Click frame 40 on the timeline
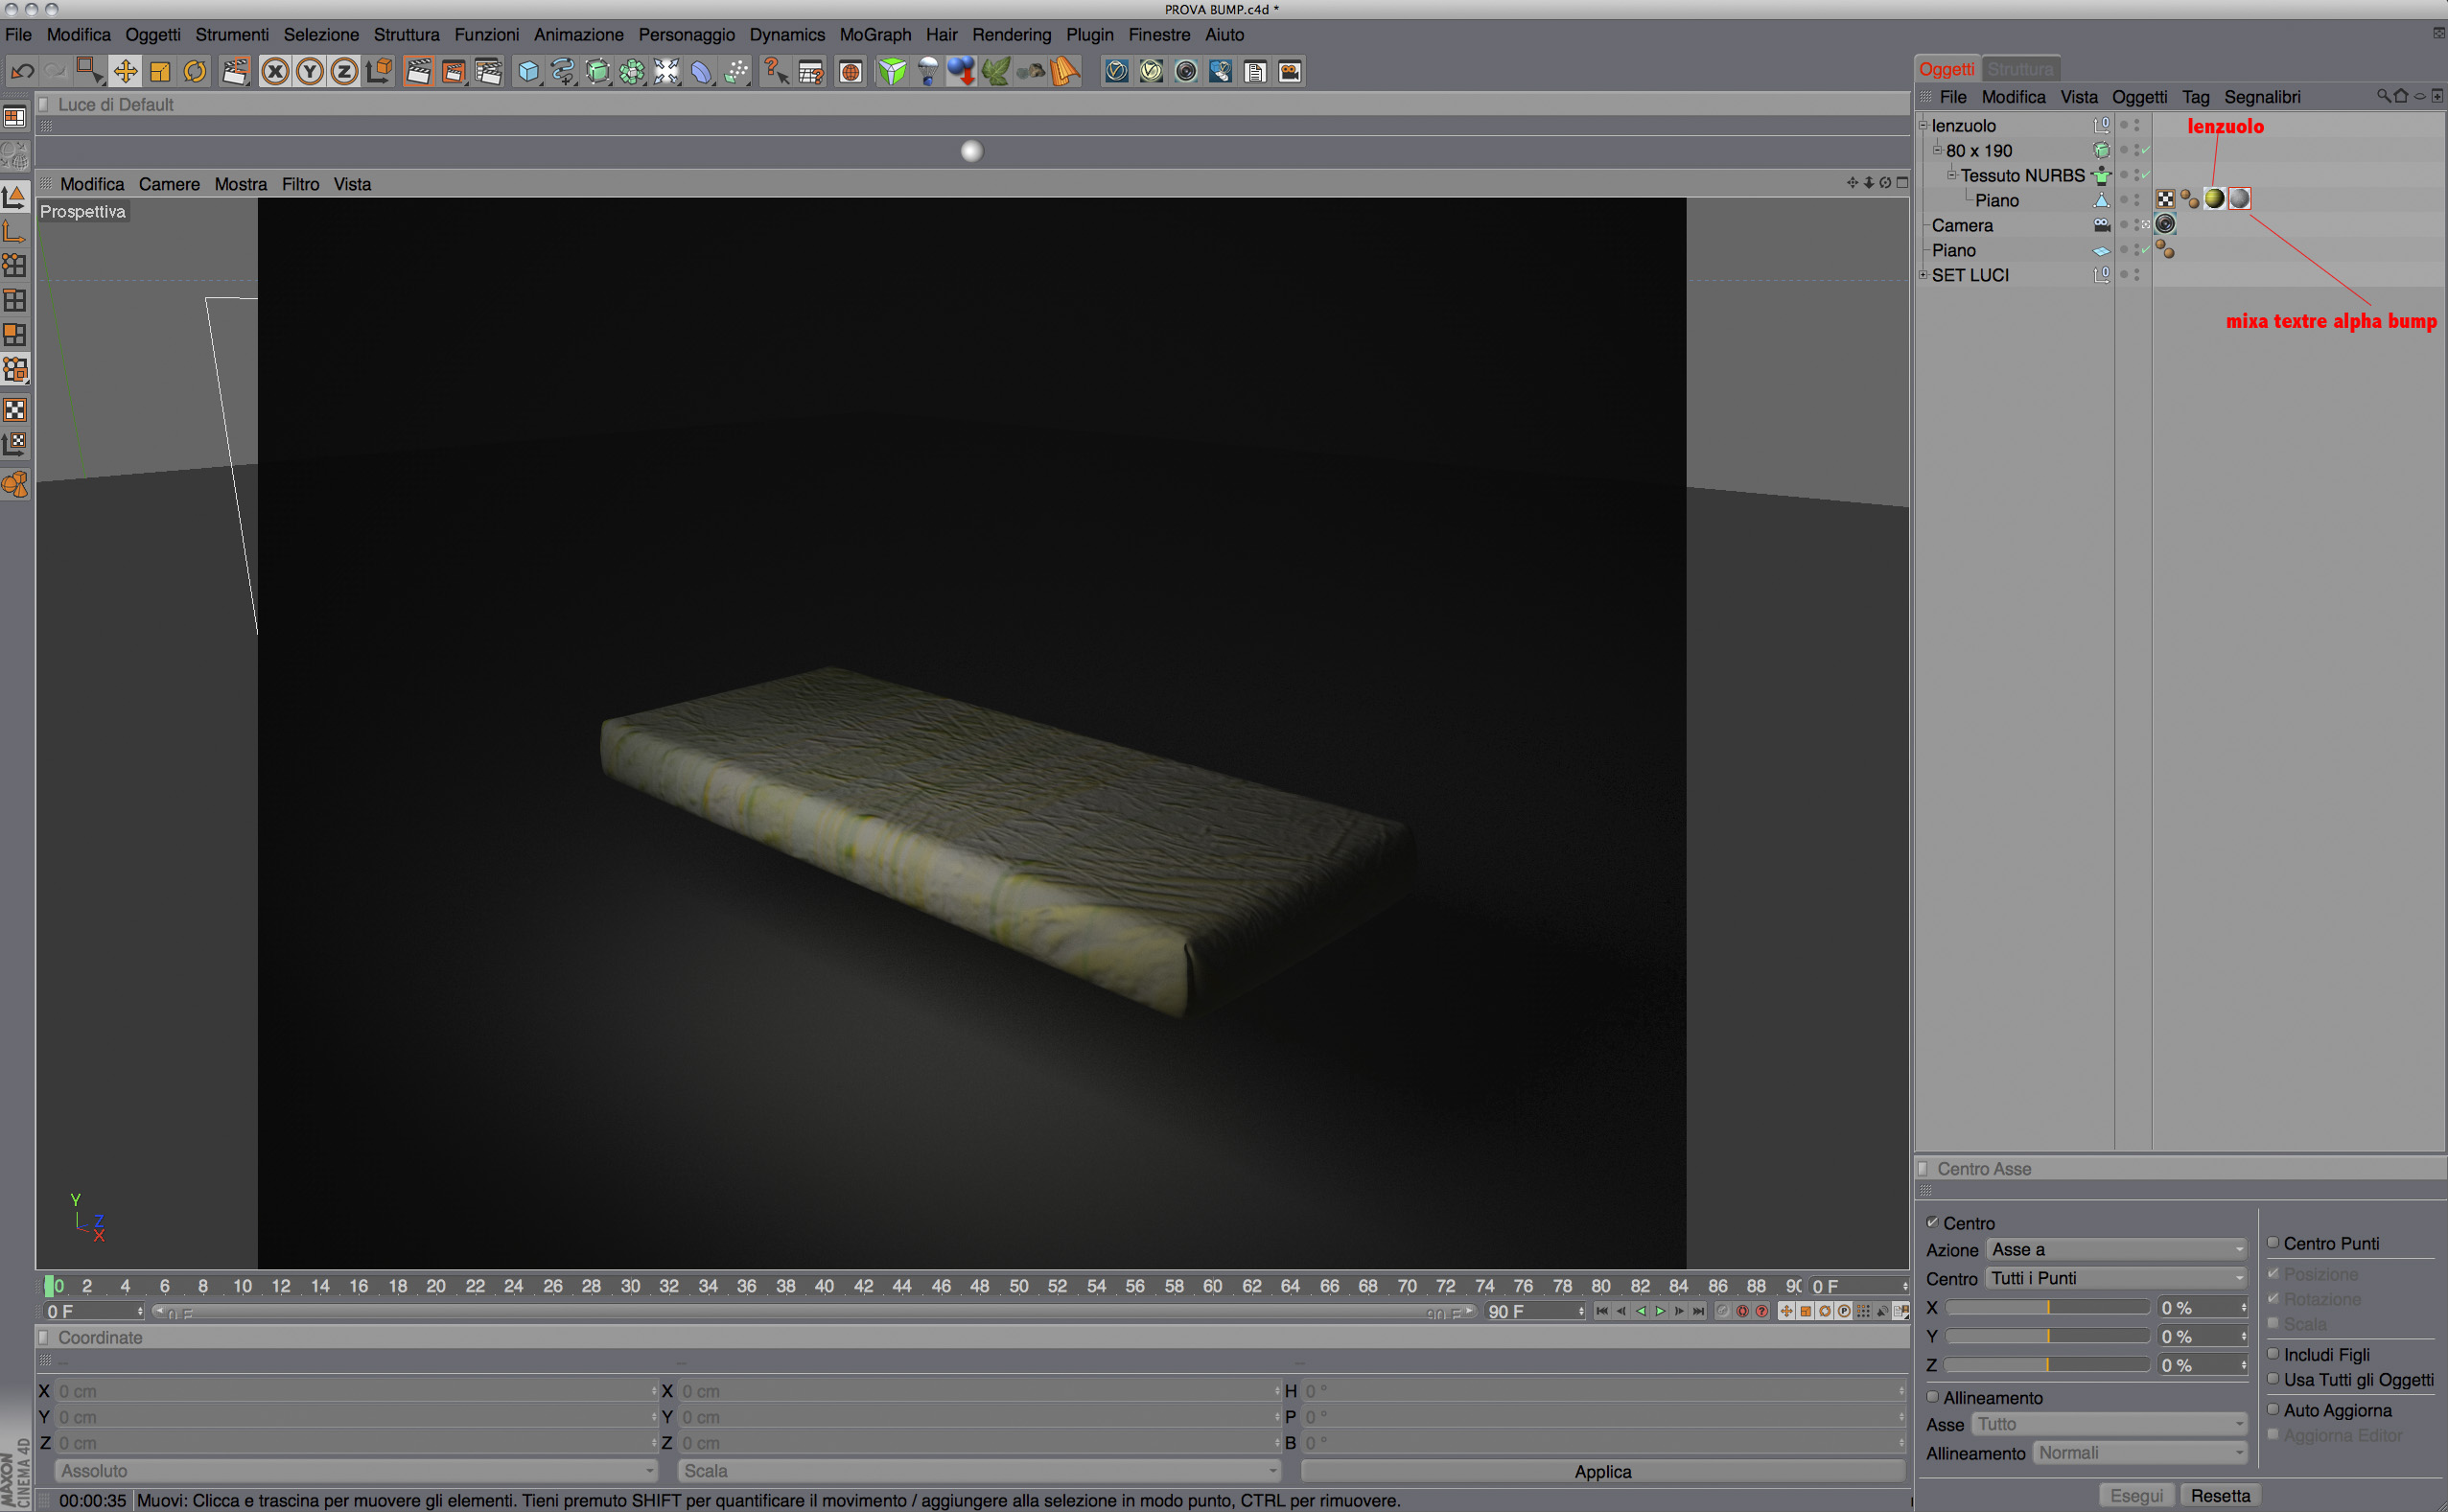 coord(824,1286)
